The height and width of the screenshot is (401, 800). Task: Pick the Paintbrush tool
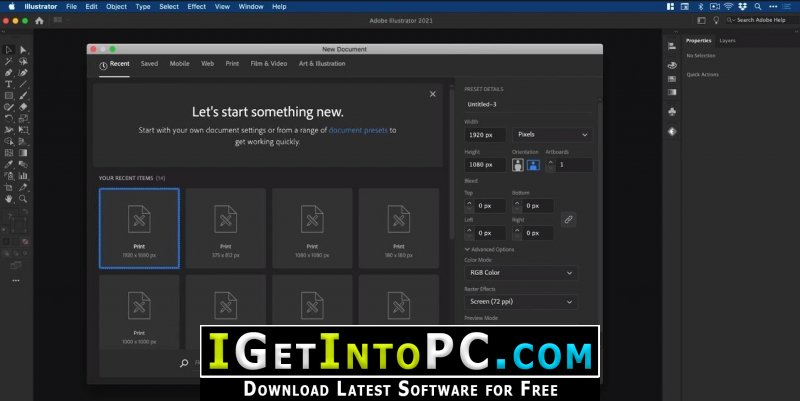coord(23,95)
